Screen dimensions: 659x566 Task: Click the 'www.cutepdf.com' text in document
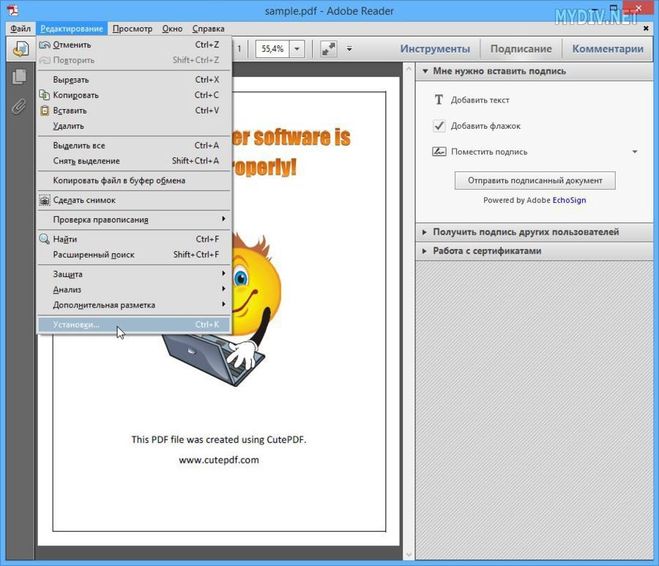(x=219, y=460)
